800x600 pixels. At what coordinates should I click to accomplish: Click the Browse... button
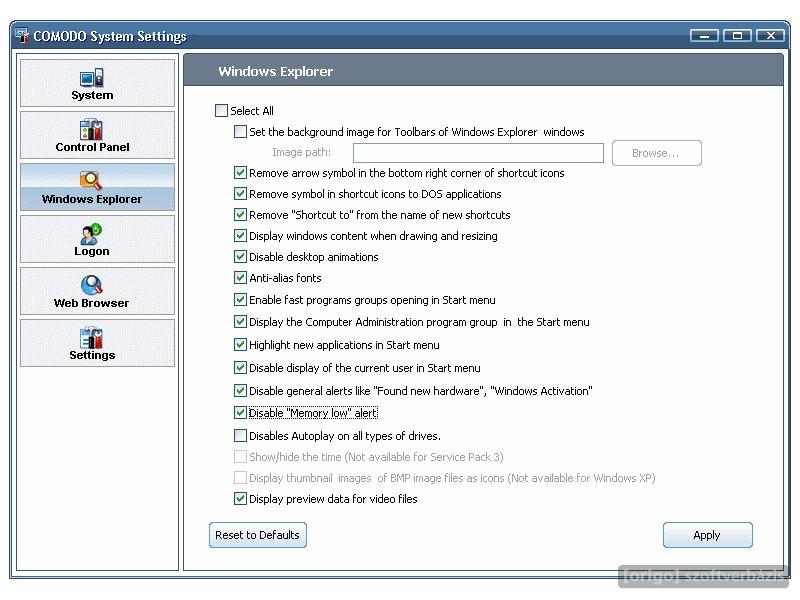(657, 153)
